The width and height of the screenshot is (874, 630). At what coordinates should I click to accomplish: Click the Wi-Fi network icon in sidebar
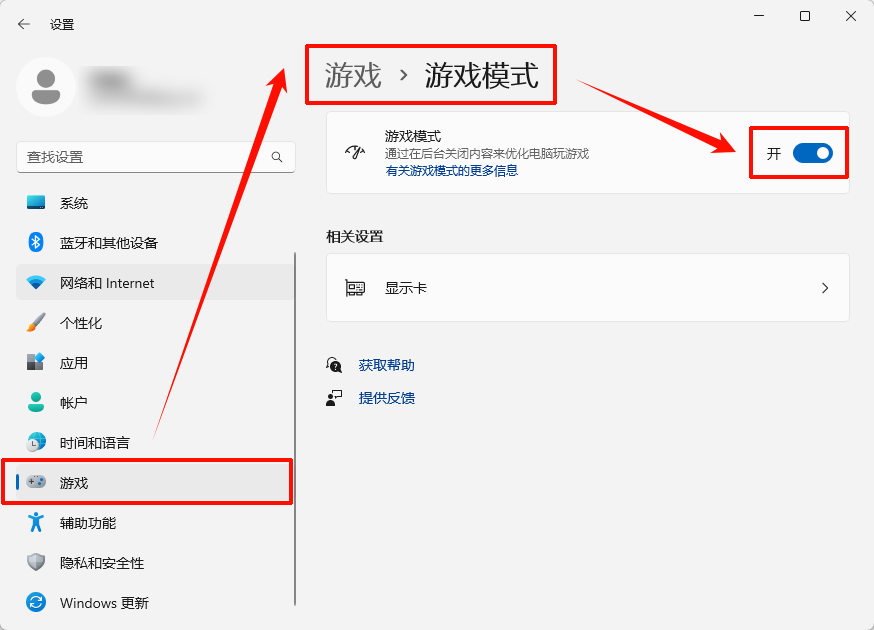click(36, 283)
